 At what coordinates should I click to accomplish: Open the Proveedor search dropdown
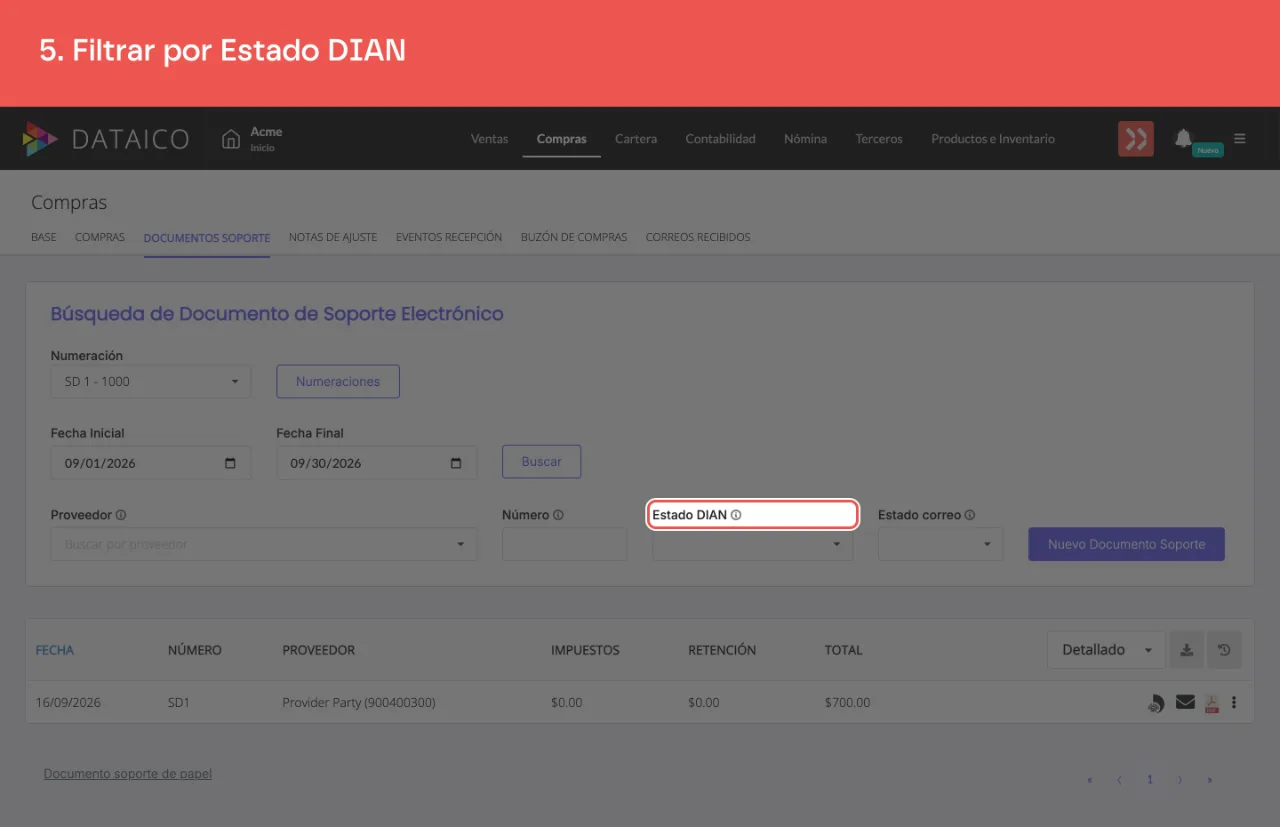pos(264,544)
